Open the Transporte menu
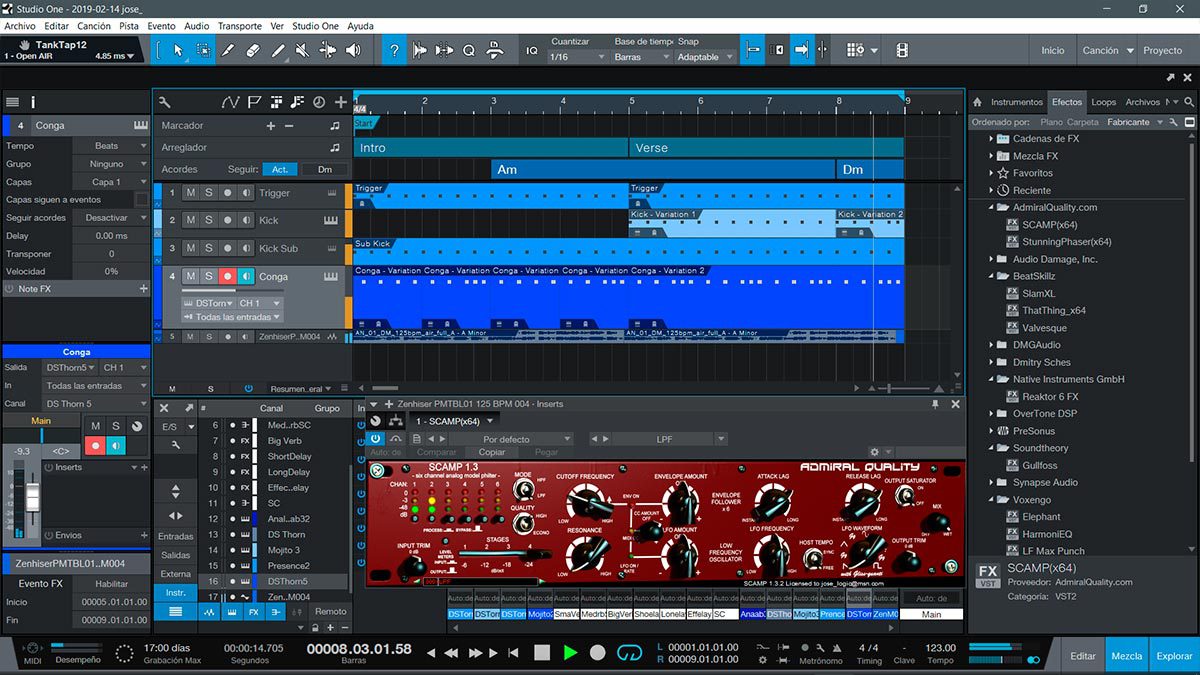This screenshot has width=1200, height=675. click(240, 26)
